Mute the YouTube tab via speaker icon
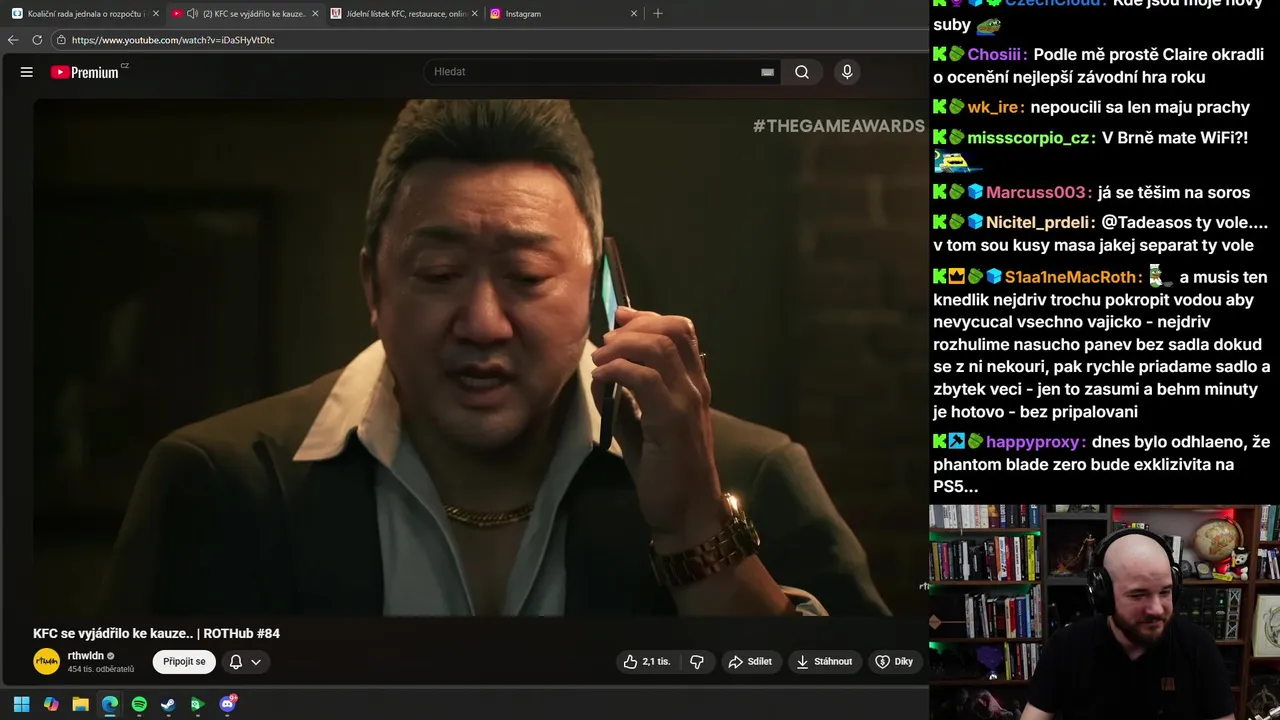Image resolution: width=1280 pixels, height=720 pixels. [x=192, y=14]
